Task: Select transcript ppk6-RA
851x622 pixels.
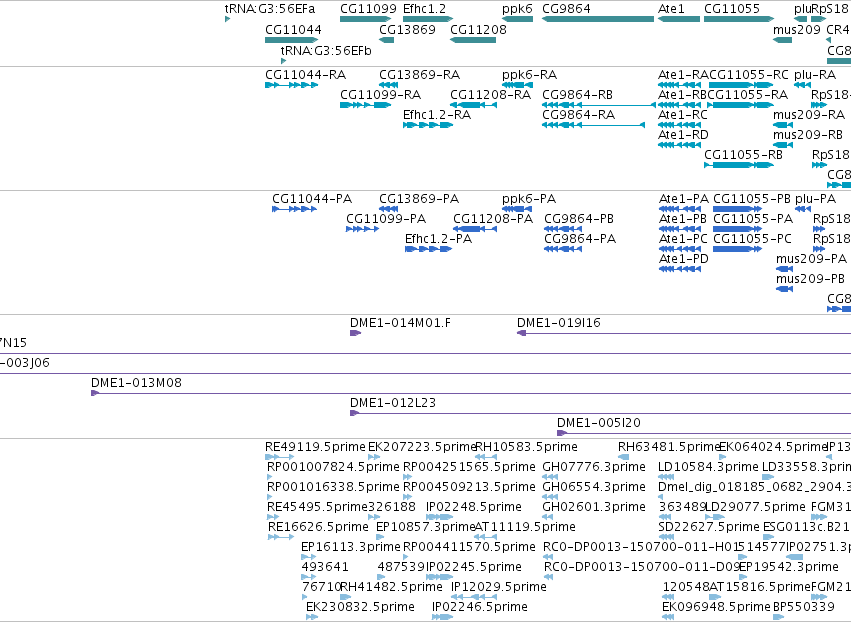Action: 517,85
